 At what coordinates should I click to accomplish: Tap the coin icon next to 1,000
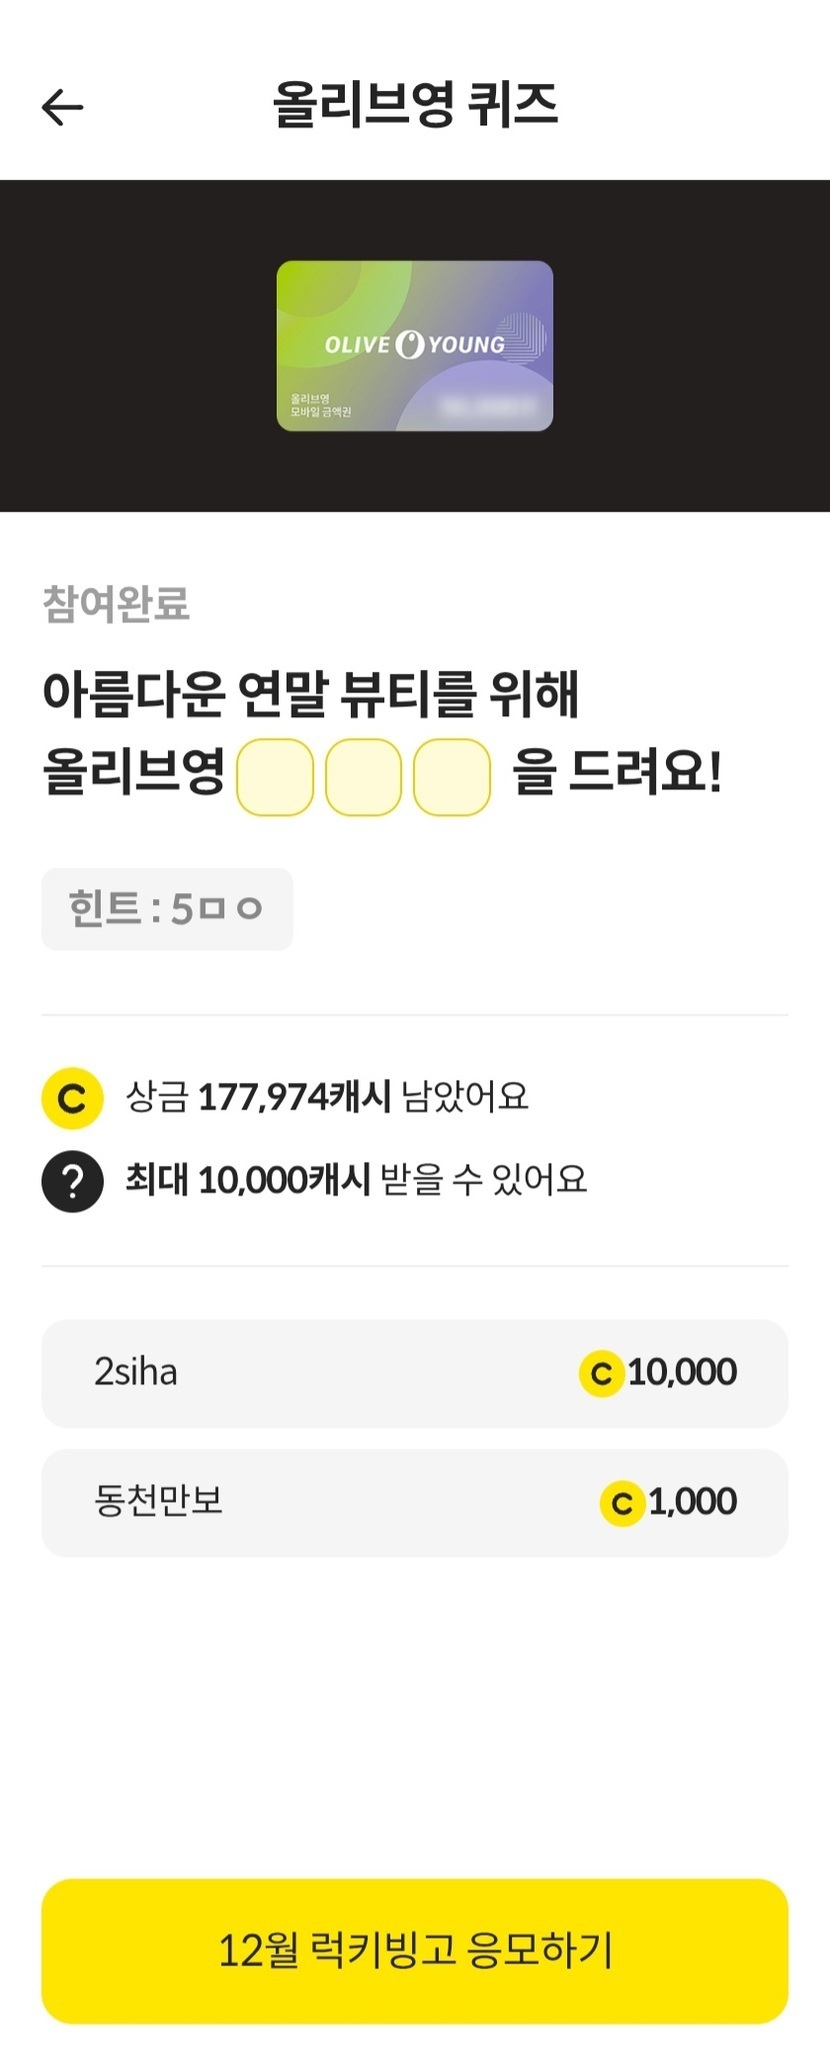coord(621,1503)
